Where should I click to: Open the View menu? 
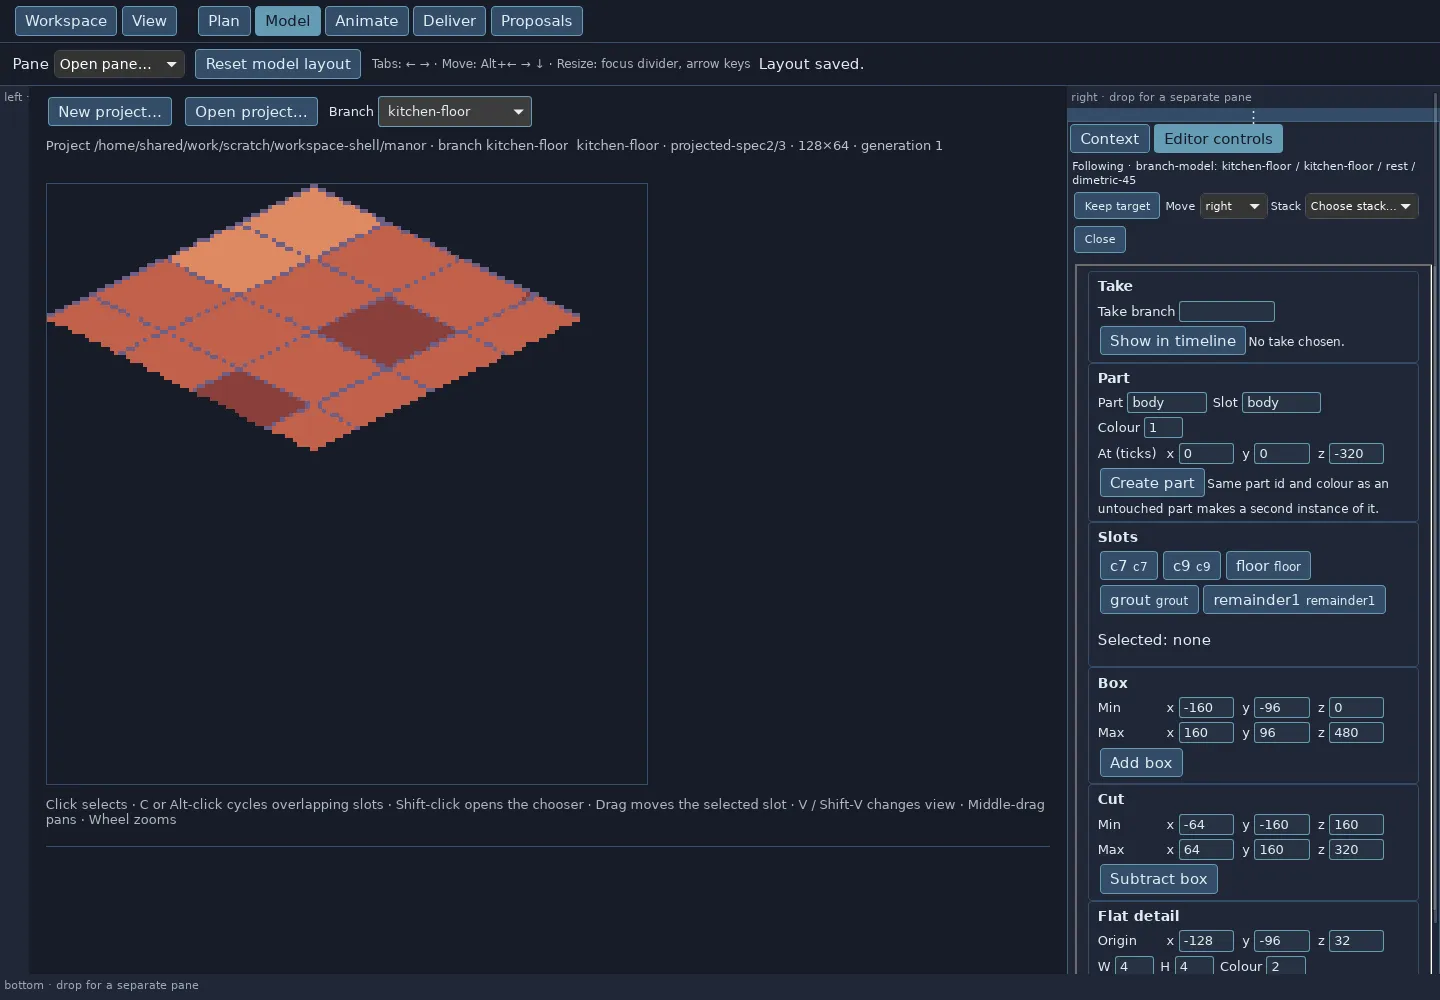(149, 21)
